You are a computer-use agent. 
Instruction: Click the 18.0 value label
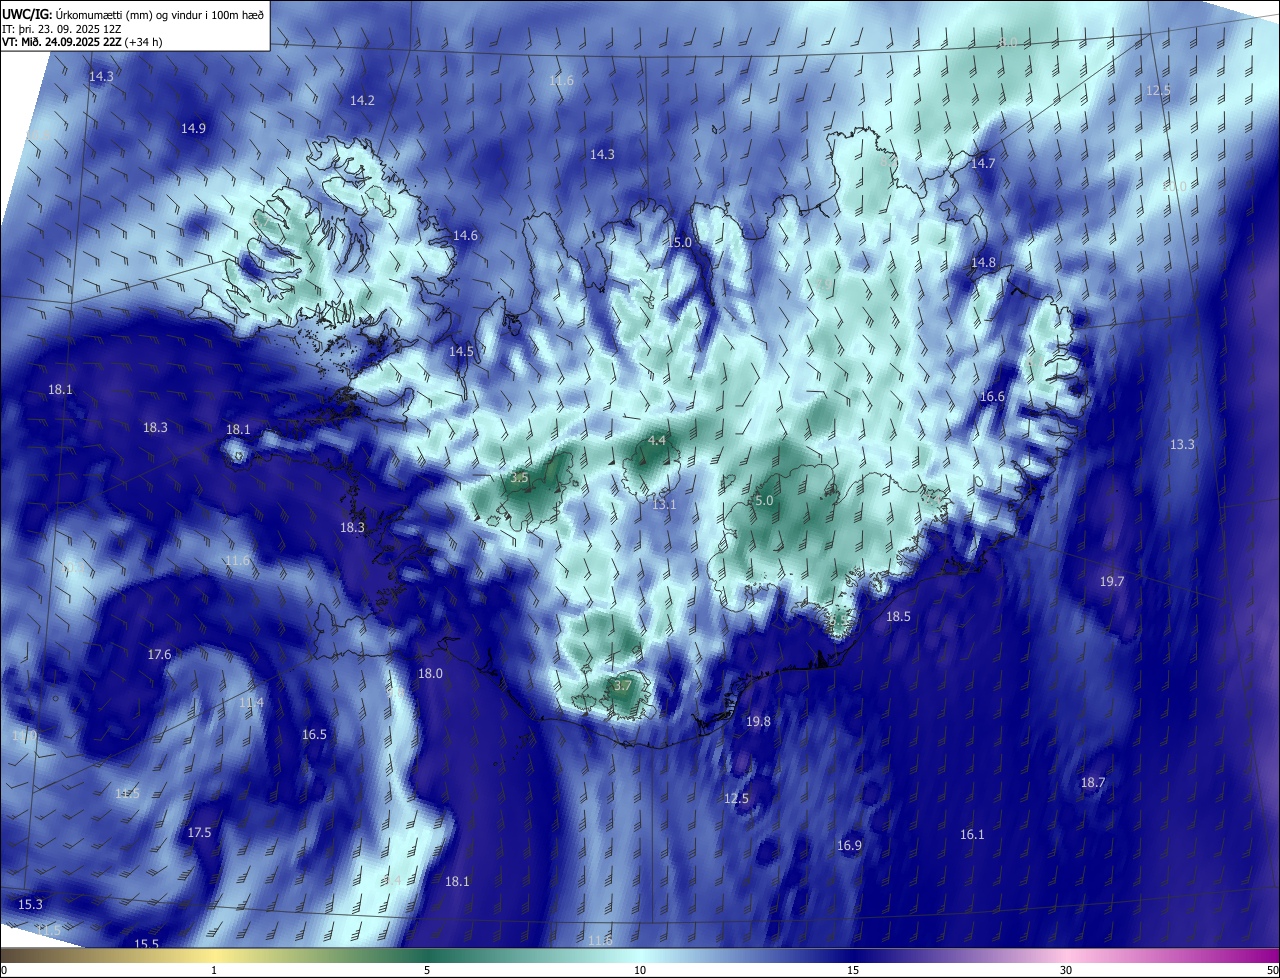click(430, 674)
